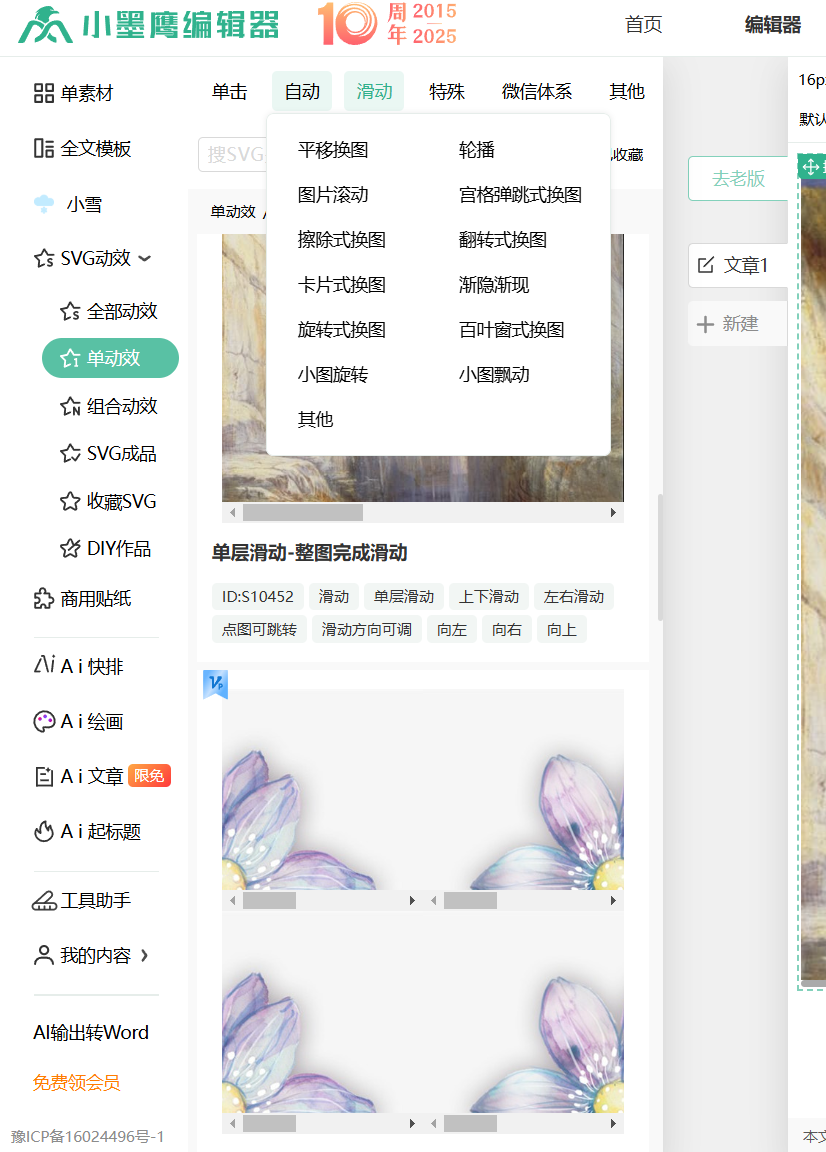Select 组合动效 in sidebar tree
826x1152 pixels.
point(122,406)
